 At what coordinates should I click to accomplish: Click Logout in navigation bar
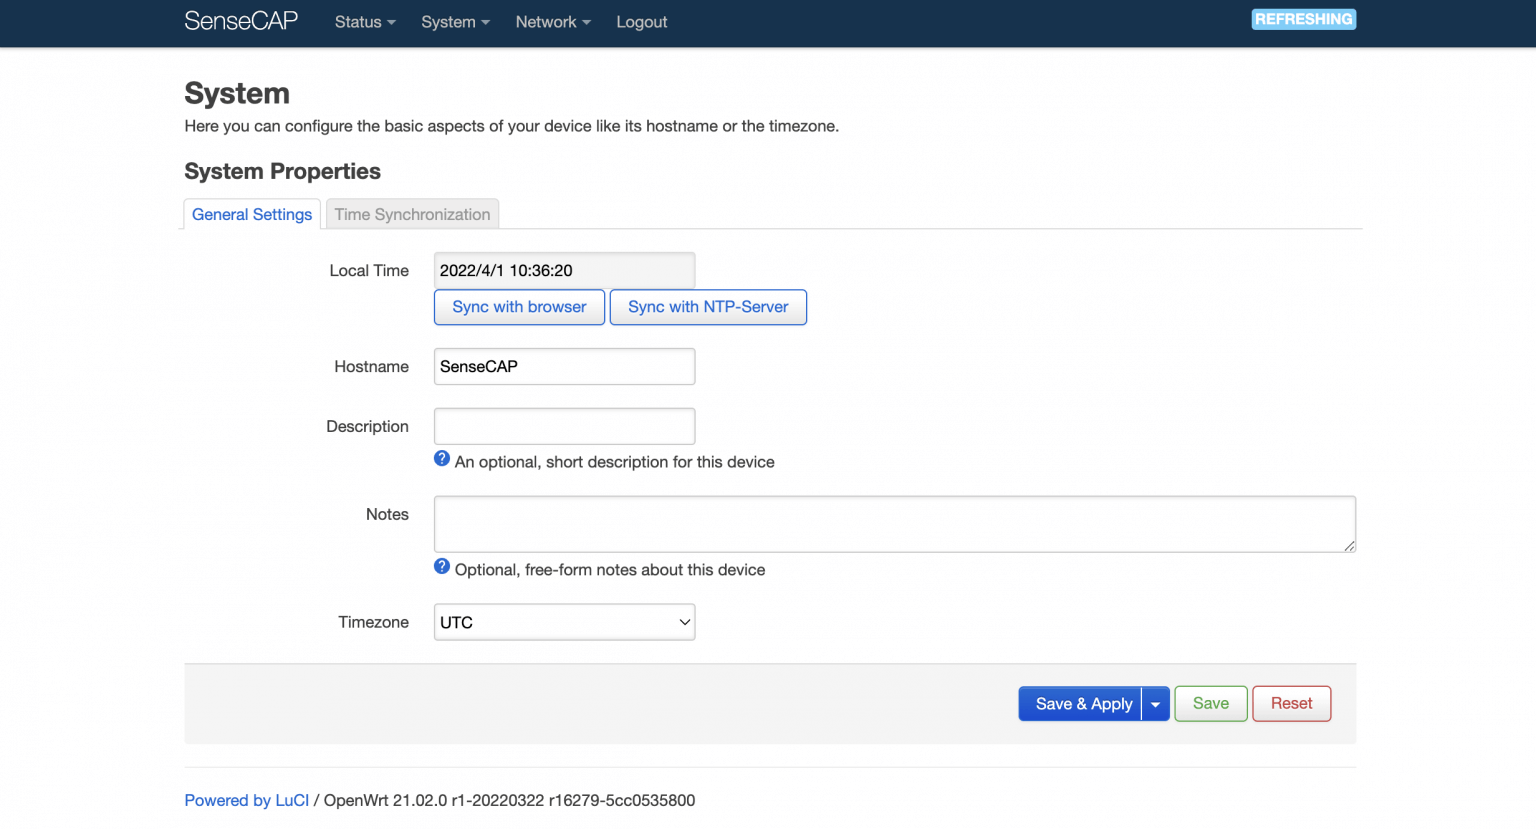641,22
